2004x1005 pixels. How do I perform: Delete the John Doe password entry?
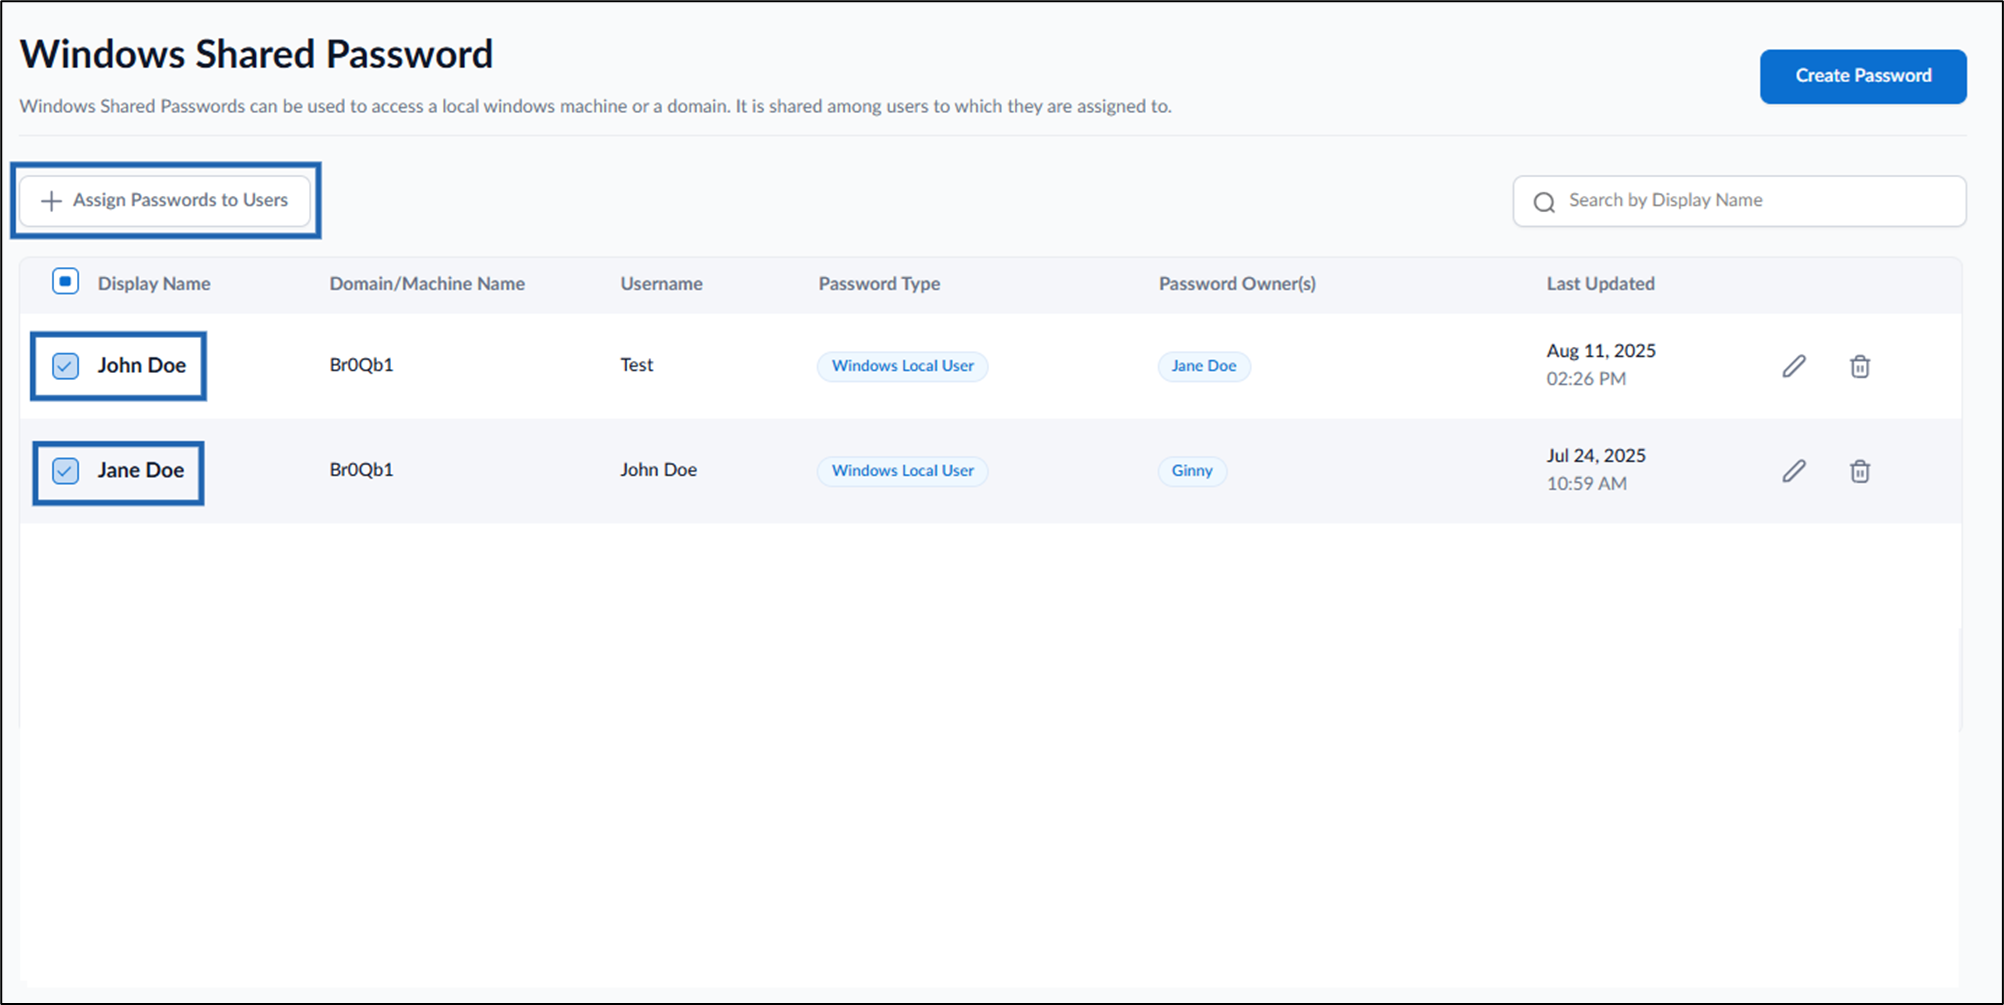pos(1860,366)
